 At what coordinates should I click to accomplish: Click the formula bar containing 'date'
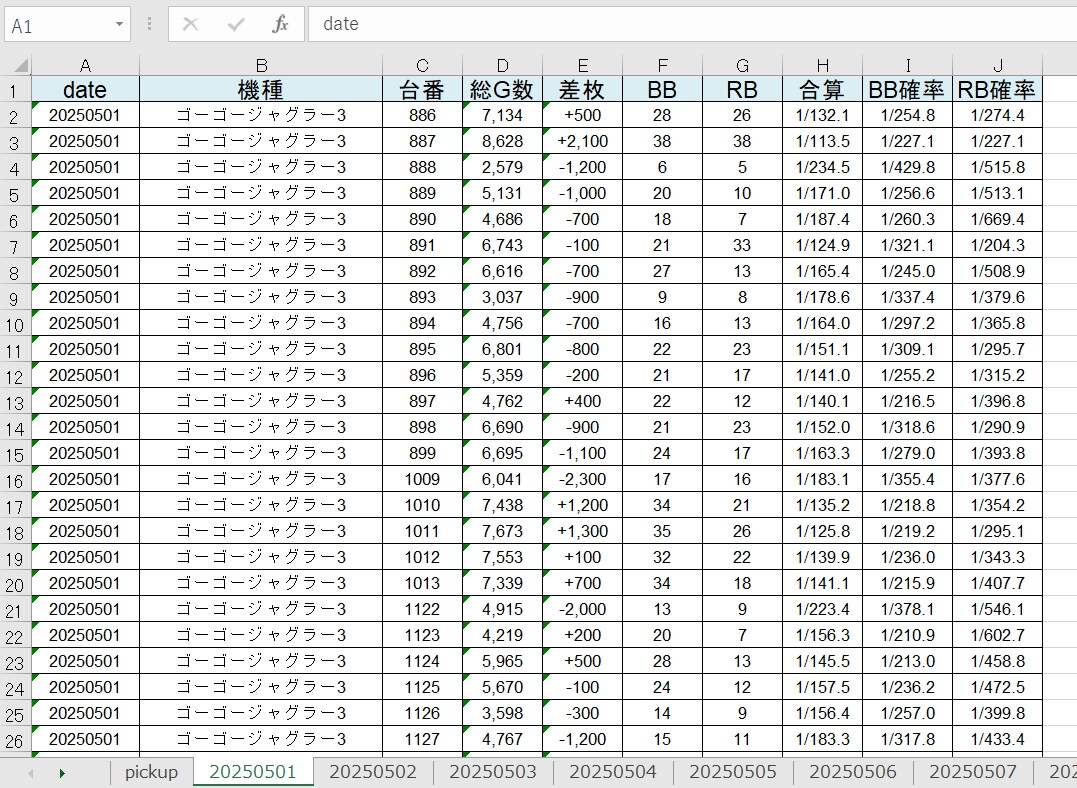692,24
